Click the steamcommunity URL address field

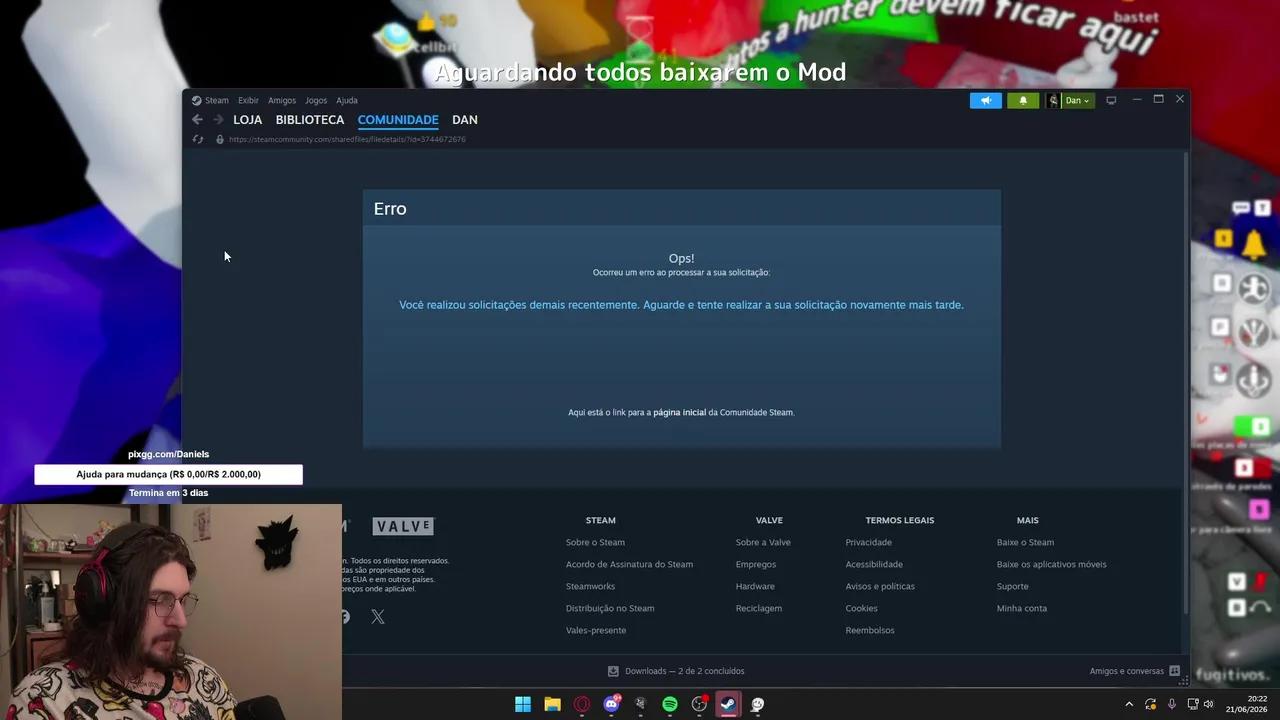347,139
